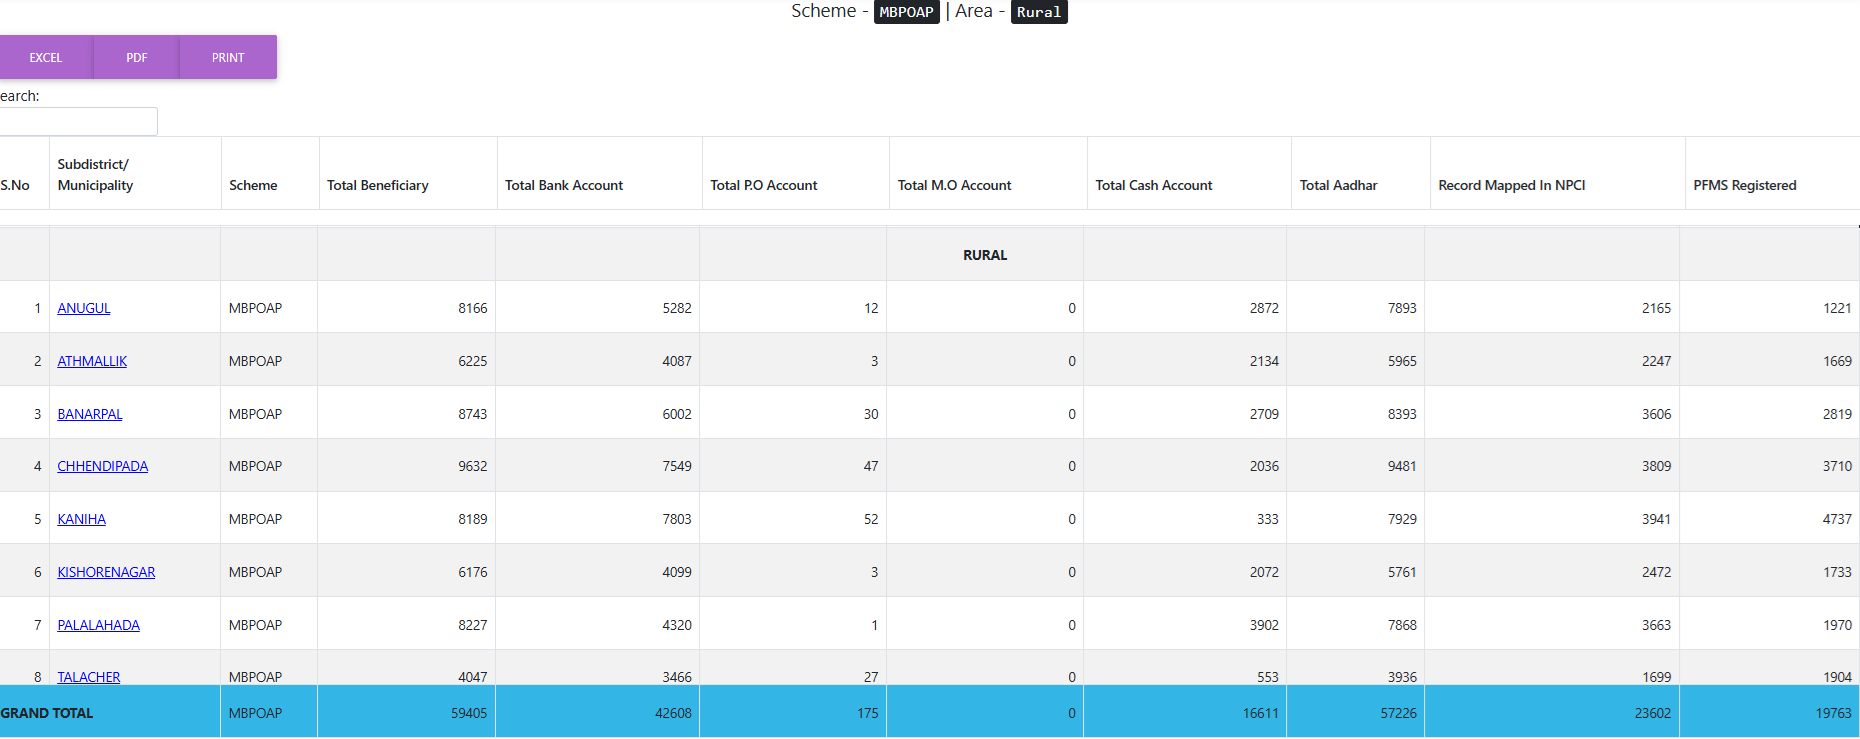The width and height of the screenshot is (1860, 739).
Task: Click the Rural area badge in title
Action: click(1039, 12)
